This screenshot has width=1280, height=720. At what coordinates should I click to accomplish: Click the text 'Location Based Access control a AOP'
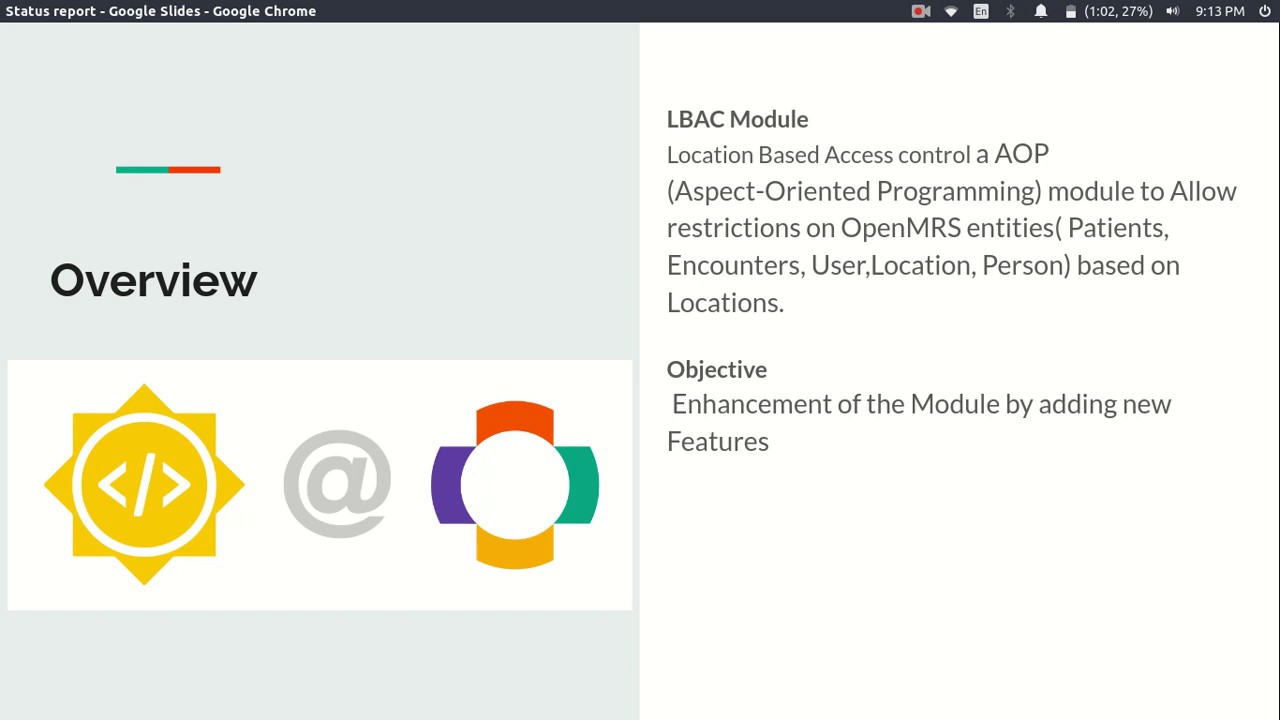[858, 154]
